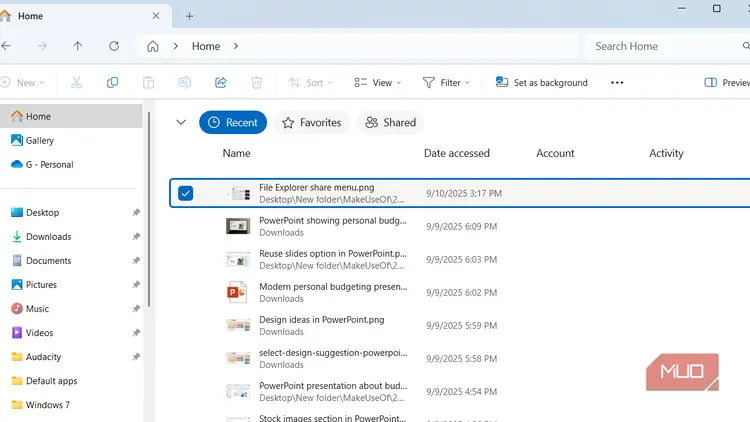The image size is (750, 422).
Task: Click the home icon in address bar
Action: (153, 46)
